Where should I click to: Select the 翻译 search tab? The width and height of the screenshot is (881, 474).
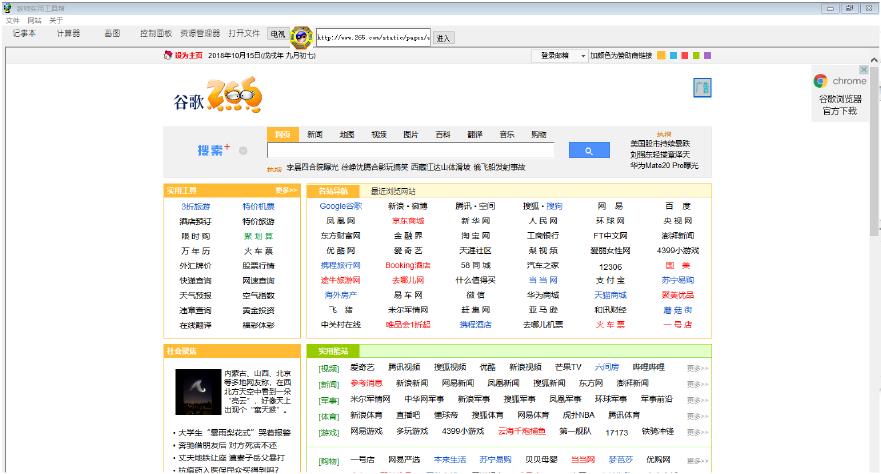[x=475, y=135]
